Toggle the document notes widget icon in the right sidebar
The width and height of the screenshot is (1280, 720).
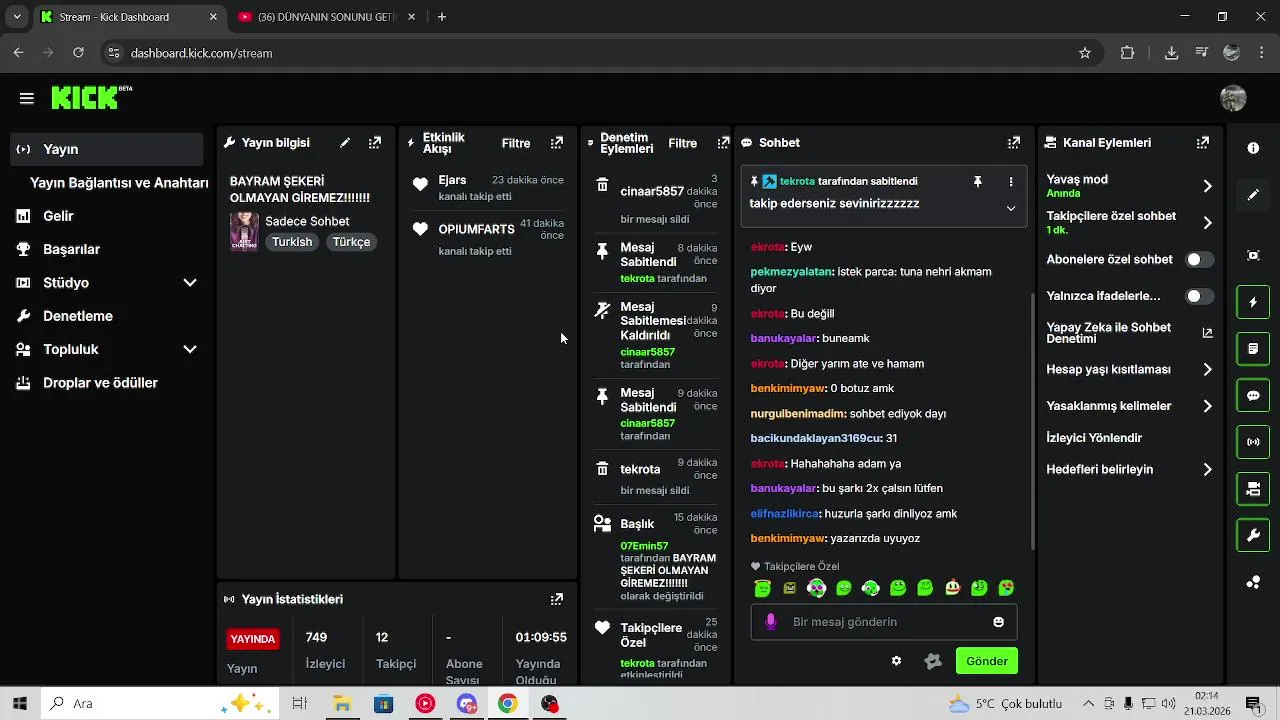1253,349
